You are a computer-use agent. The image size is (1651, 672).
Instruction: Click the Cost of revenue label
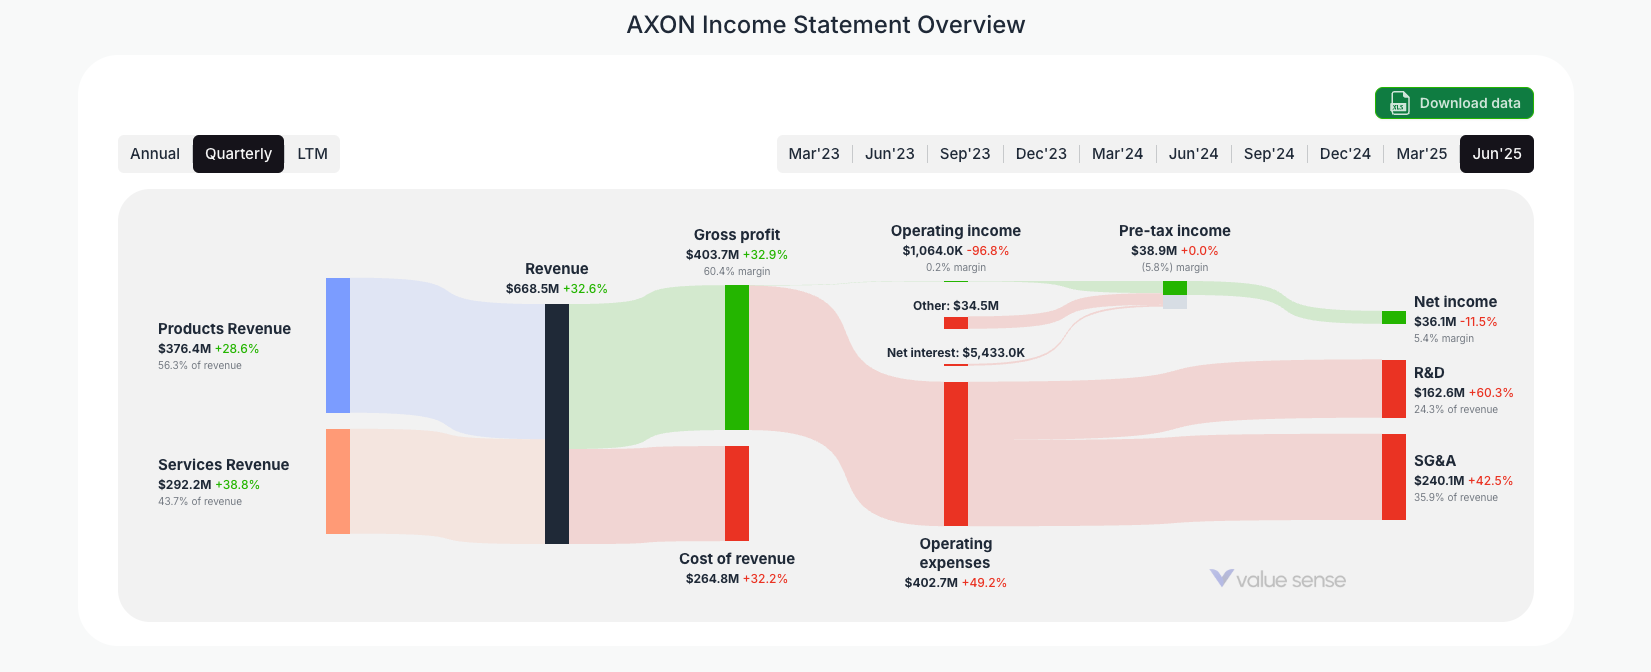click(x=737, y=559)
